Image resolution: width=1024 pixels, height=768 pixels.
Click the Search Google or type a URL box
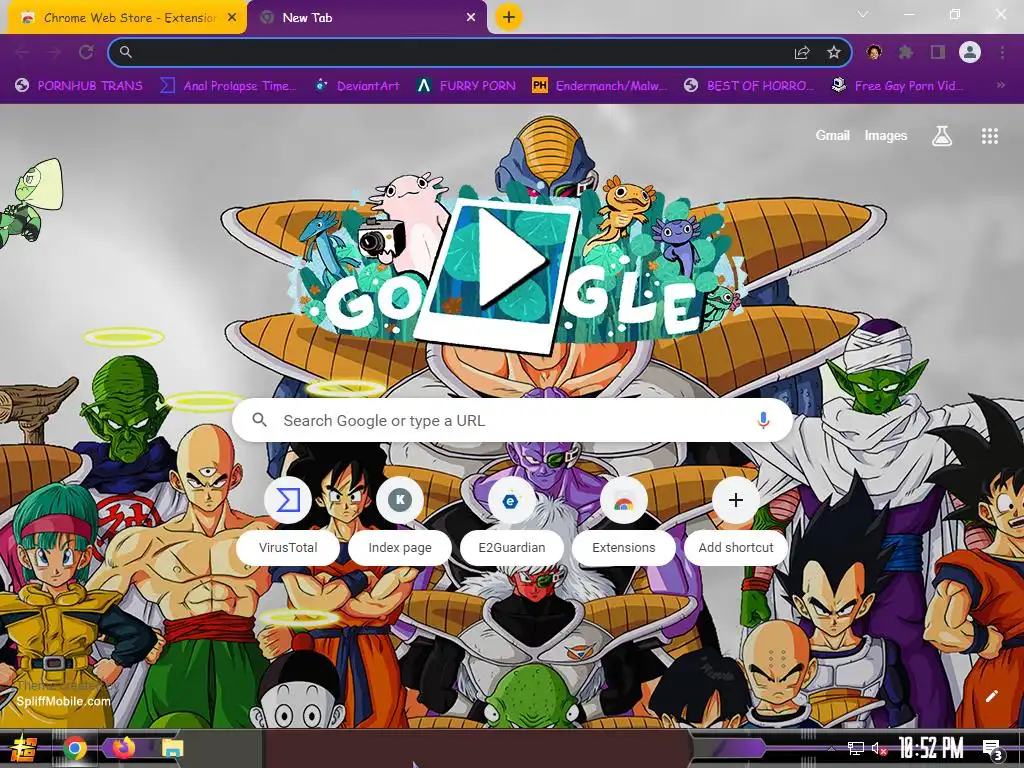(513, 420)
